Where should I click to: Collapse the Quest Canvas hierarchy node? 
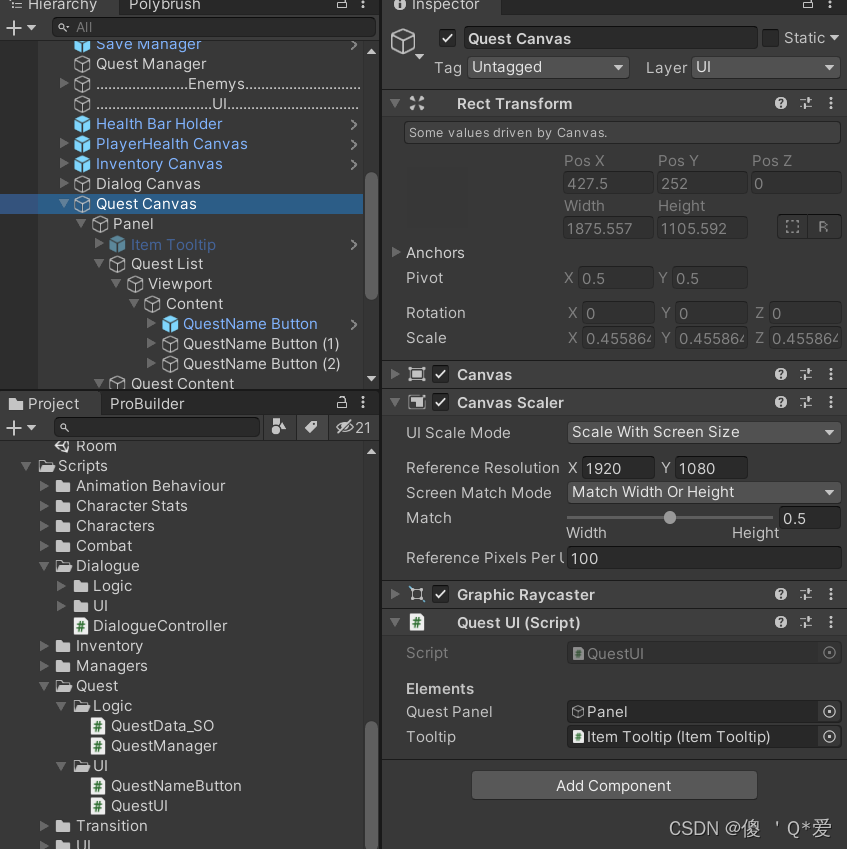[x=64, y=204]
